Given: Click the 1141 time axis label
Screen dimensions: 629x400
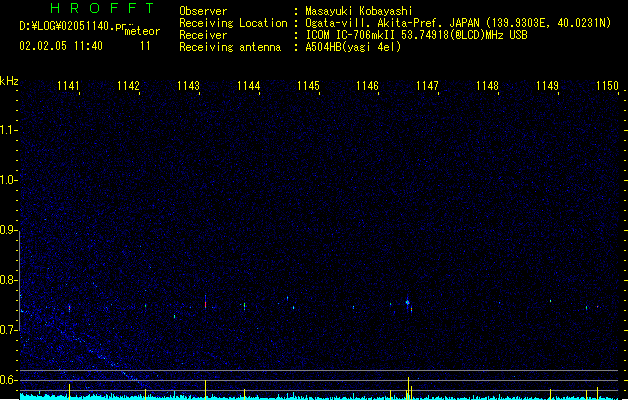Looking at the screenshot, I should [68, 86].
